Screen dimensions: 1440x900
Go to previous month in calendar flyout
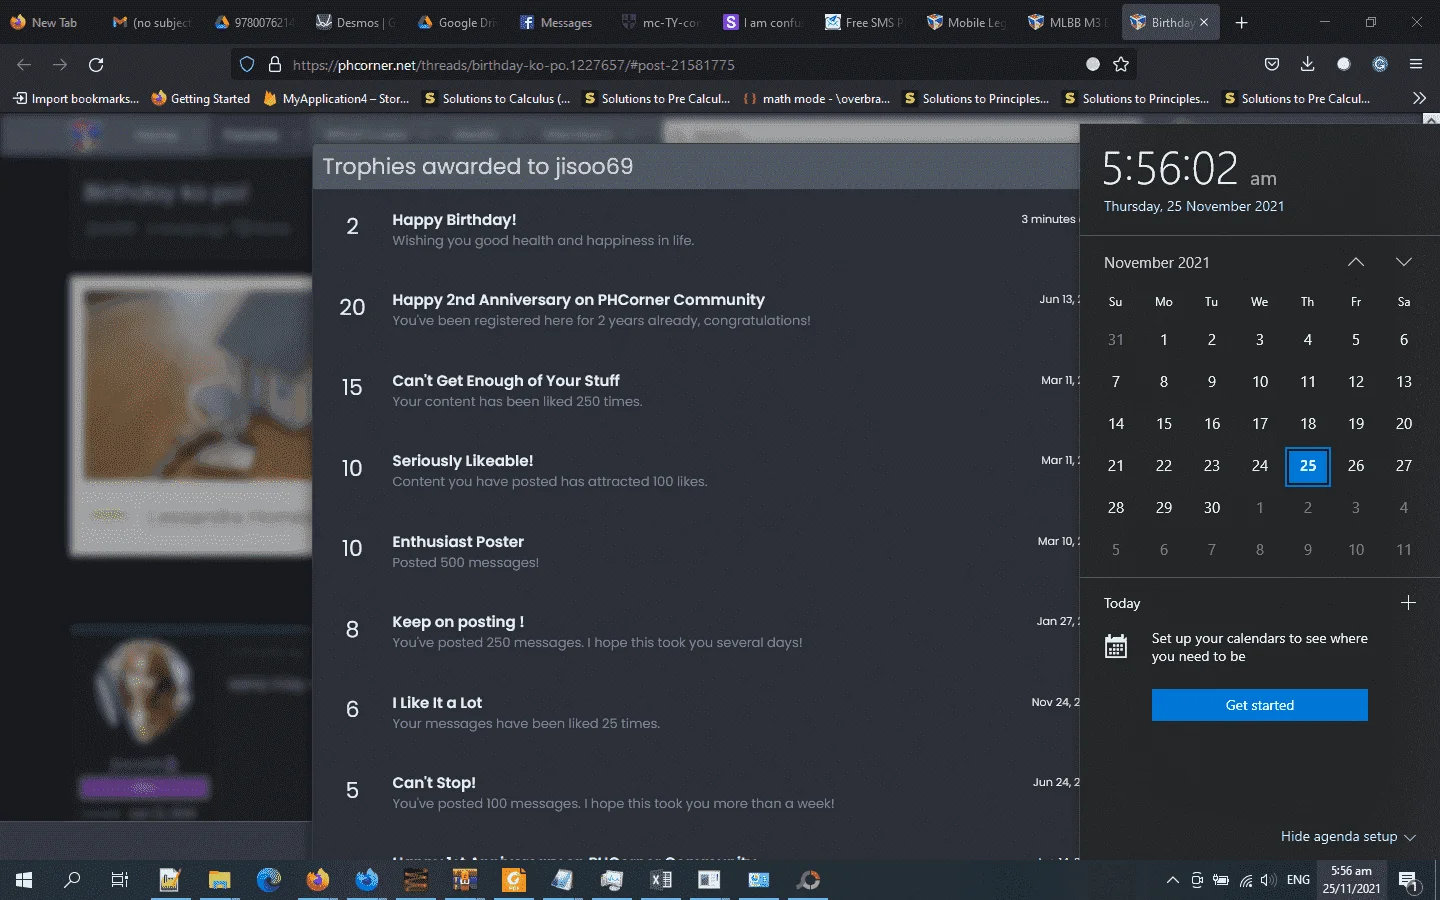[x=1356, y=262]
